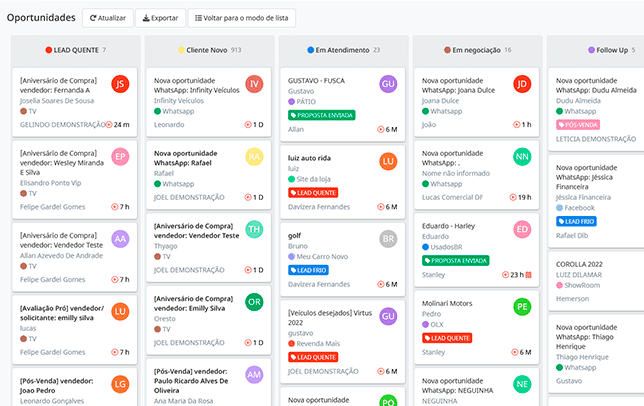Viewport: 644px width, 406px height.
Task: Click LEAD FRIO tag on golf card
Action: pos(308,270)
